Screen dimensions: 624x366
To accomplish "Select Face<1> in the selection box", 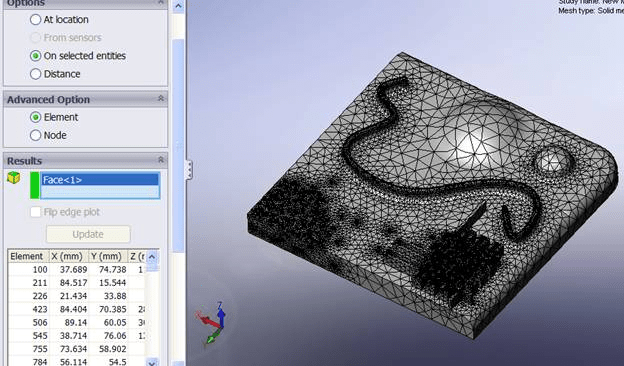I will (x=100, y=180).
